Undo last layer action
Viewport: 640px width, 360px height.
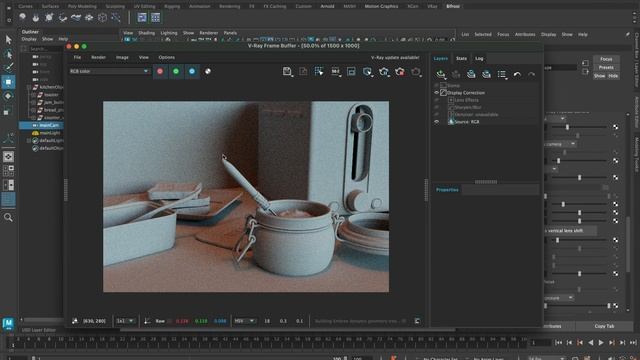(517, 74)
